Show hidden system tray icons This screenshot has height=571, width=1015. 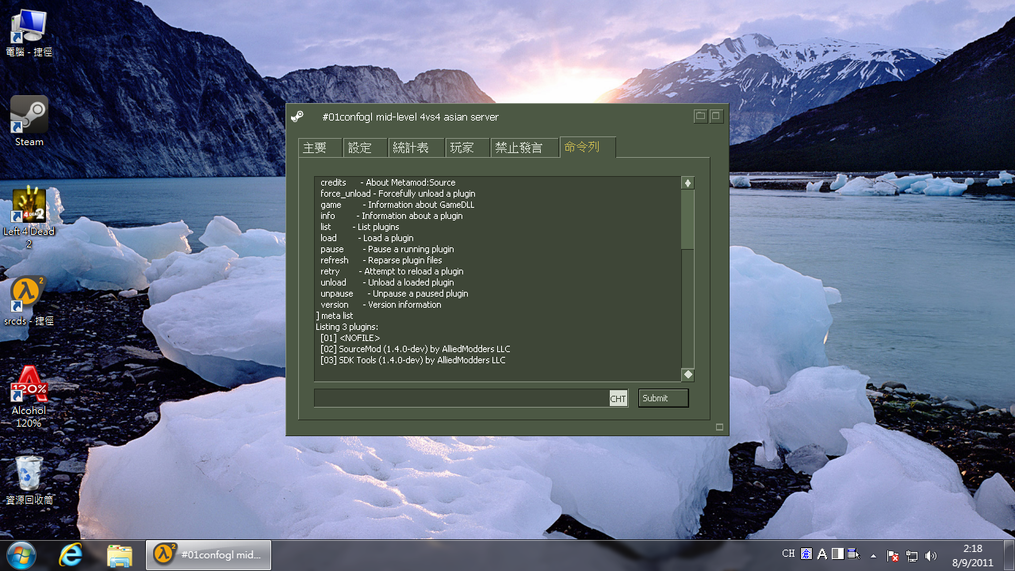873,556
